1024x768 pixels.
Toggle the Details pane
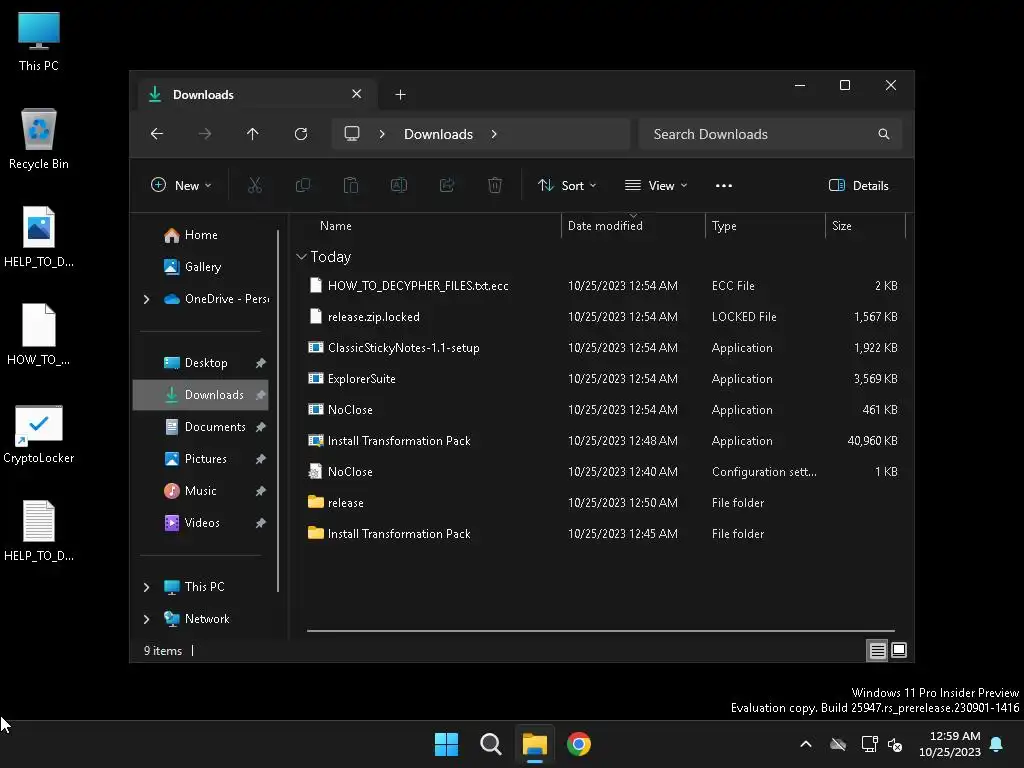tap(858, 185)
